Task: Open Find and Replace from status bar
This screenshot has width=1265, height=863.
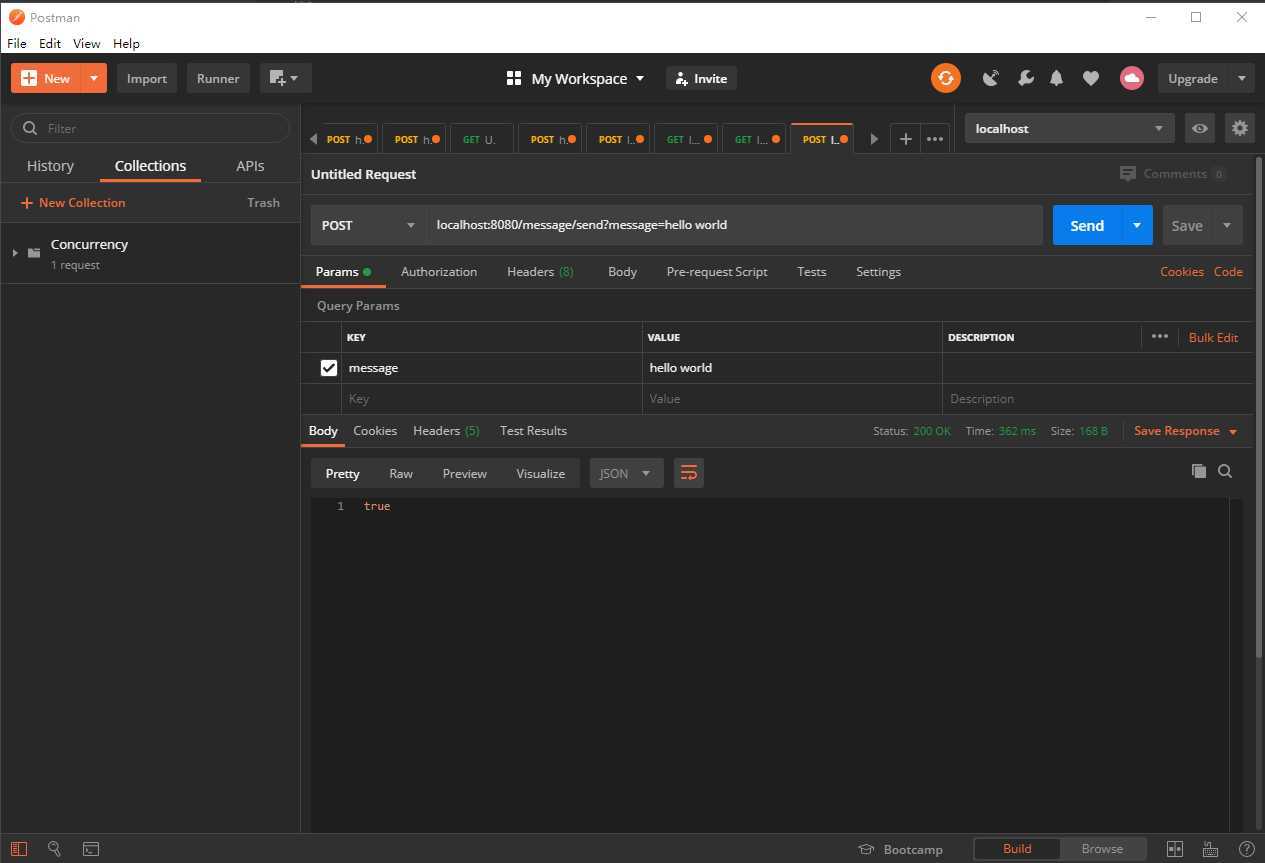Action: coord(54,849)
